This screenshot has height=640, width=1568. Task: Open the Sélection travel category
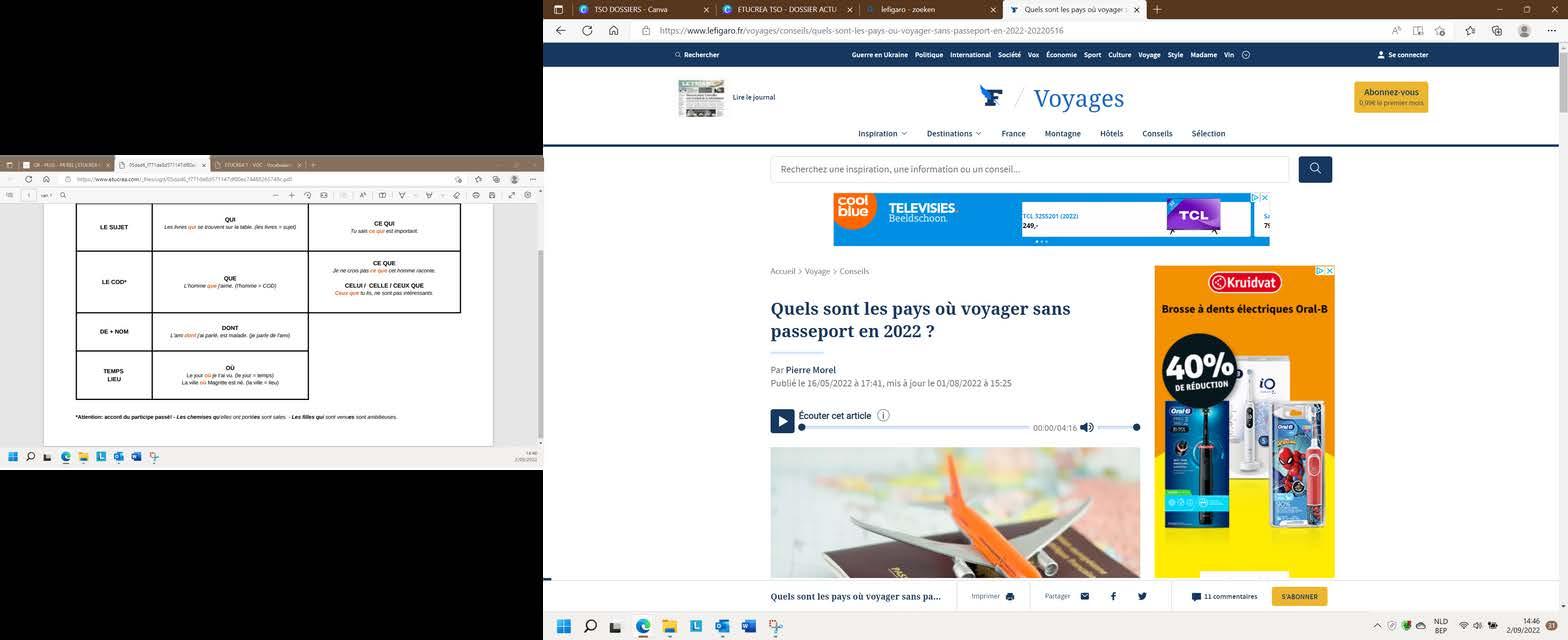[x=1208, y=133]
